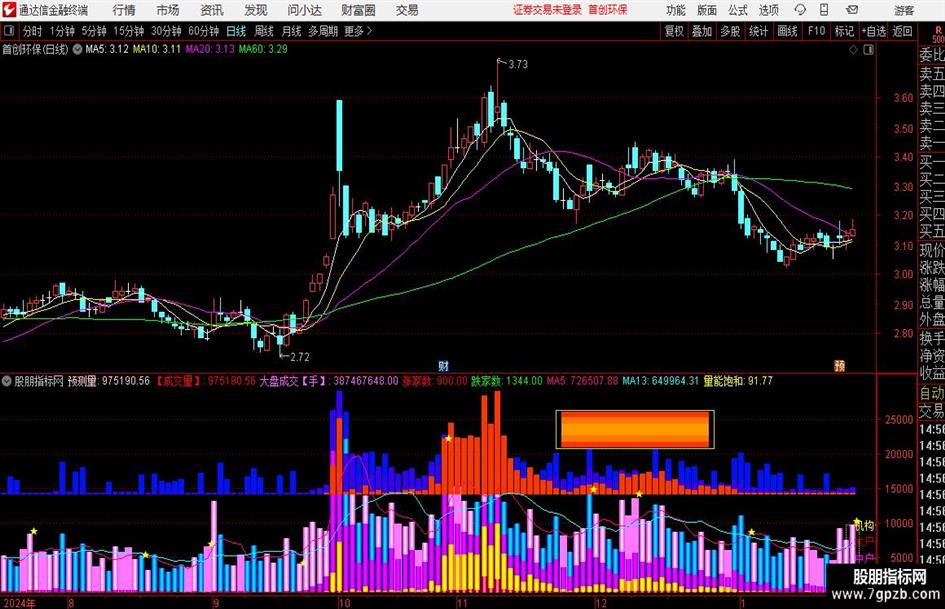
Task: Click the yellow 预 forecast marker
Action: tap(839, 366)
